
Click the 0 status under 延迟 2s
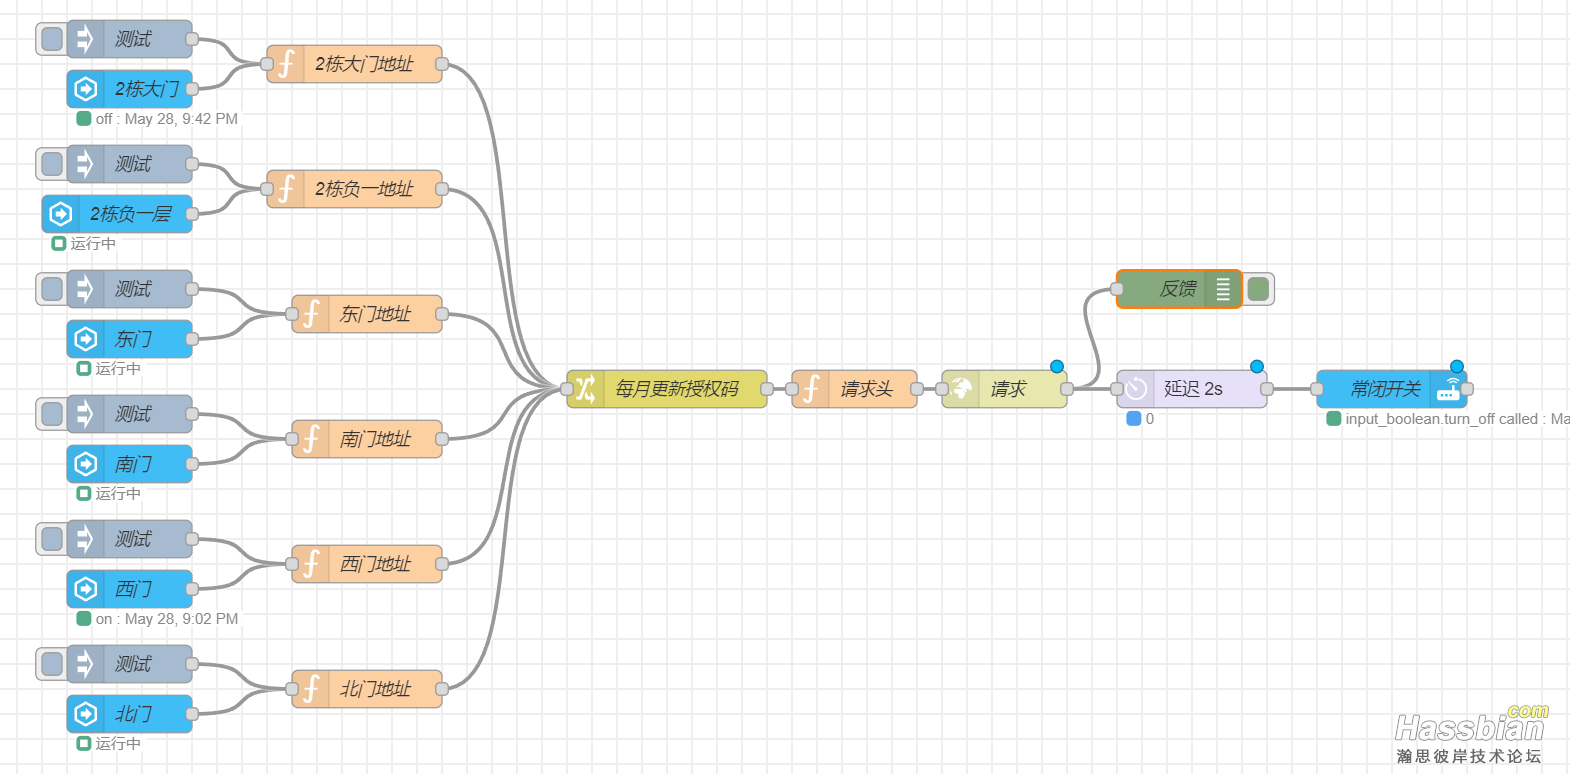1150,419
